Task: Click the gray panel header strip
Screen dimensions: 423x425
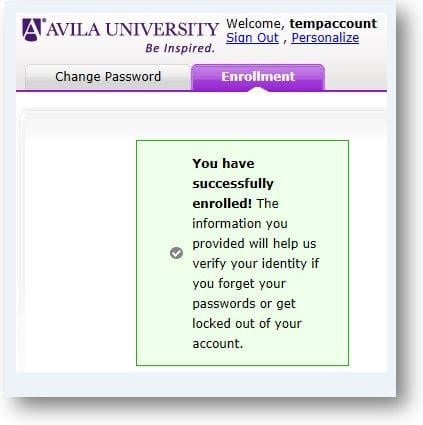Action: click(x=204, y=125)
